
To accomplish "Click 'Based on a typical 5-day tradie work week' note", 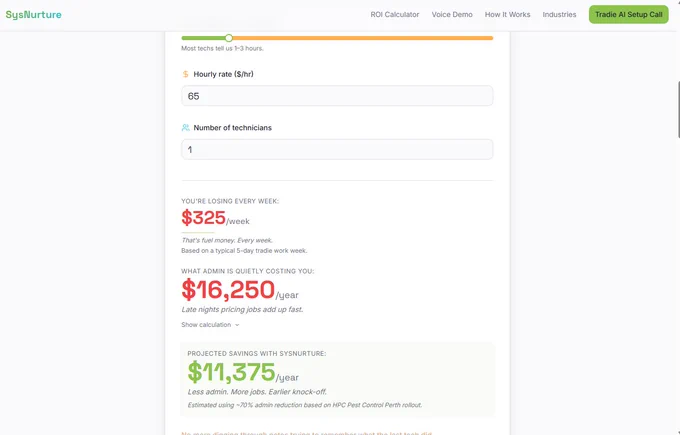I will pos(244,251).
